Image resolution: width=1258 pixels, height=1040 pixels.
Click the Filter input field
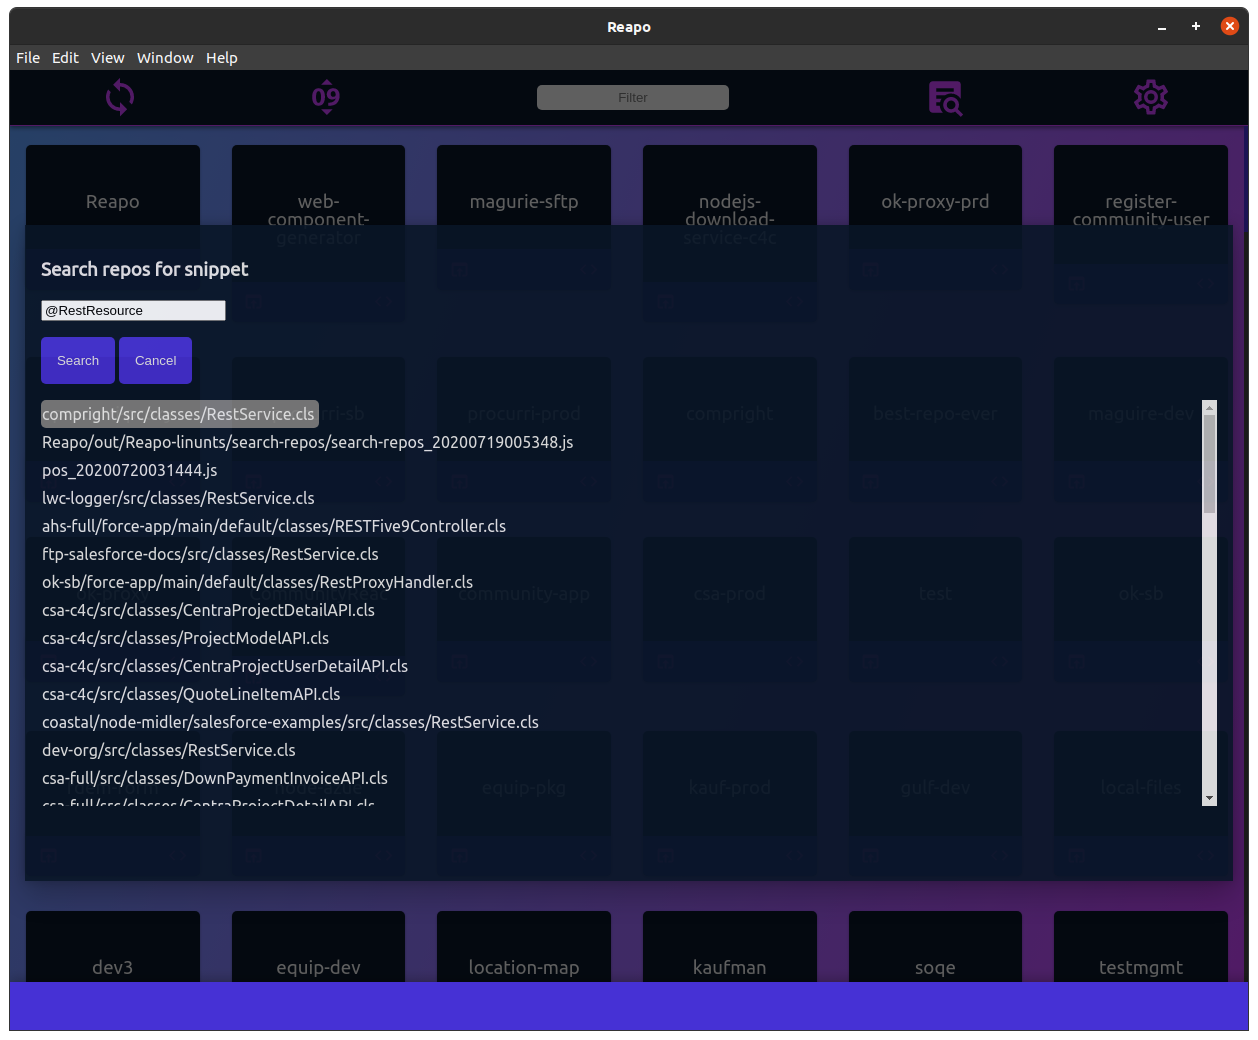pyautogui.click(x=633, y=97)
